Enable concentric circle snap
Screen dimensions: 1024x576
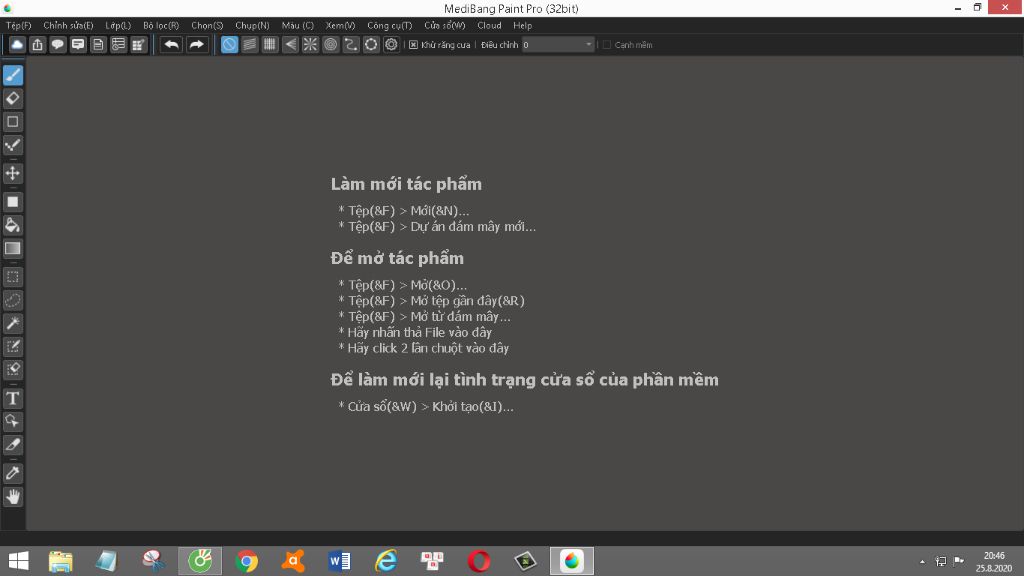[x=330, y=44]
